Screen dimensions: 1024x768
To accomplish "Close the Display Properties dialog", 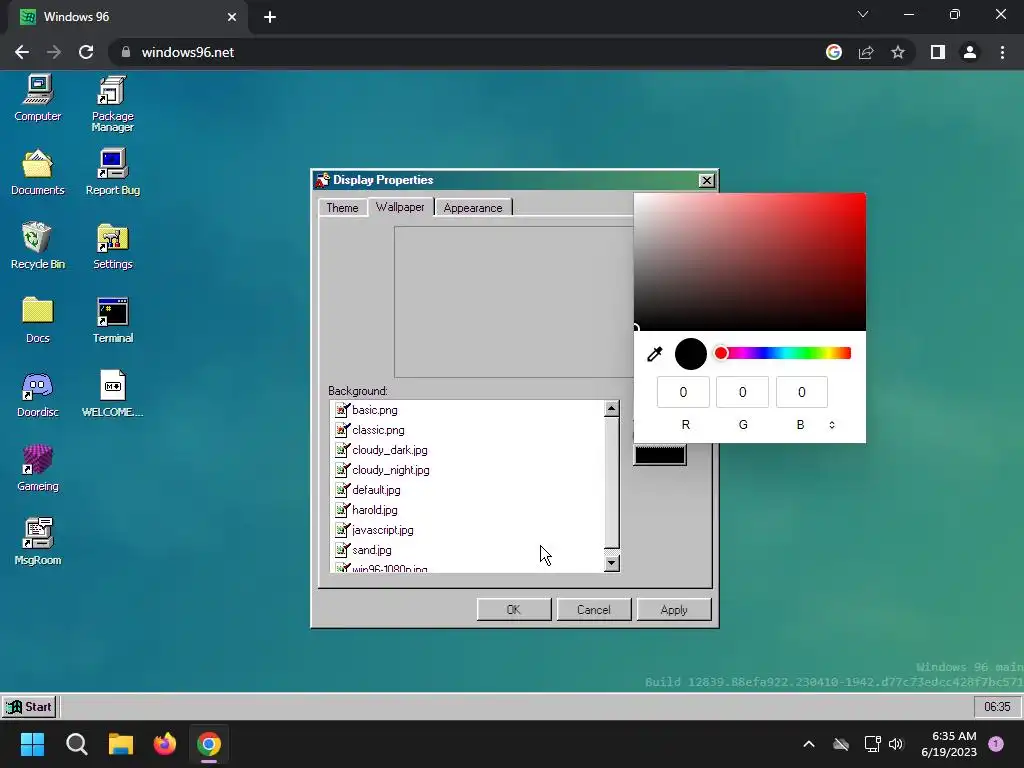I will coord(707,181).
